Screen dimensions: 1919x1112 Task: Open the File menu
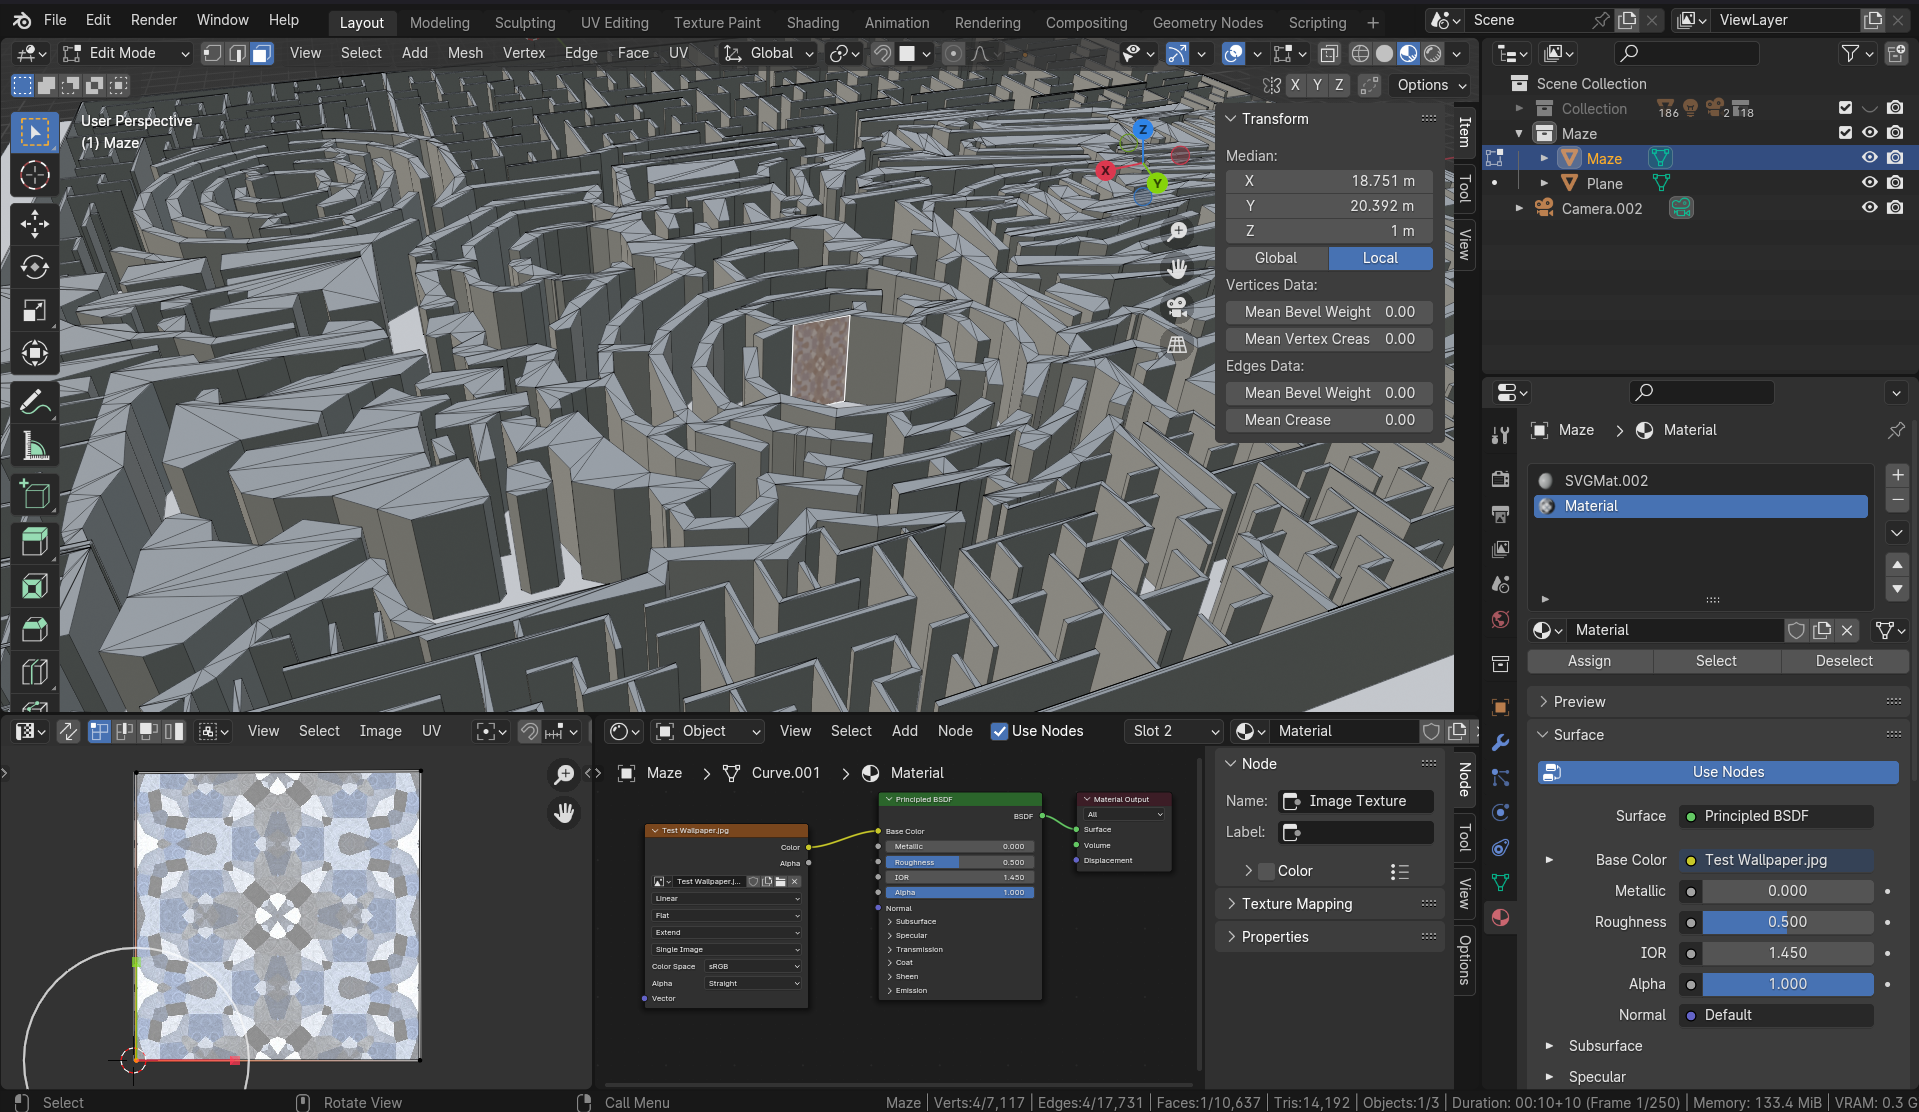(x=55, y=20)
